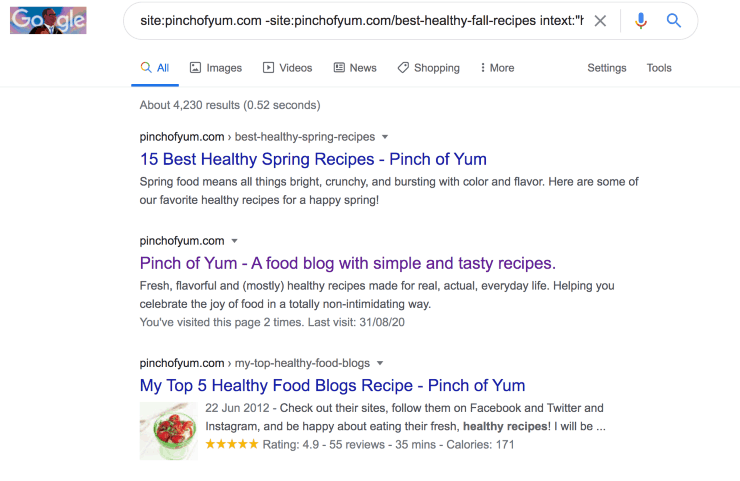Expand dropdown arrow next to my-top-healthy-food-blogs URL
Viewport: 740px width, 481px height.
click(380, 363)
